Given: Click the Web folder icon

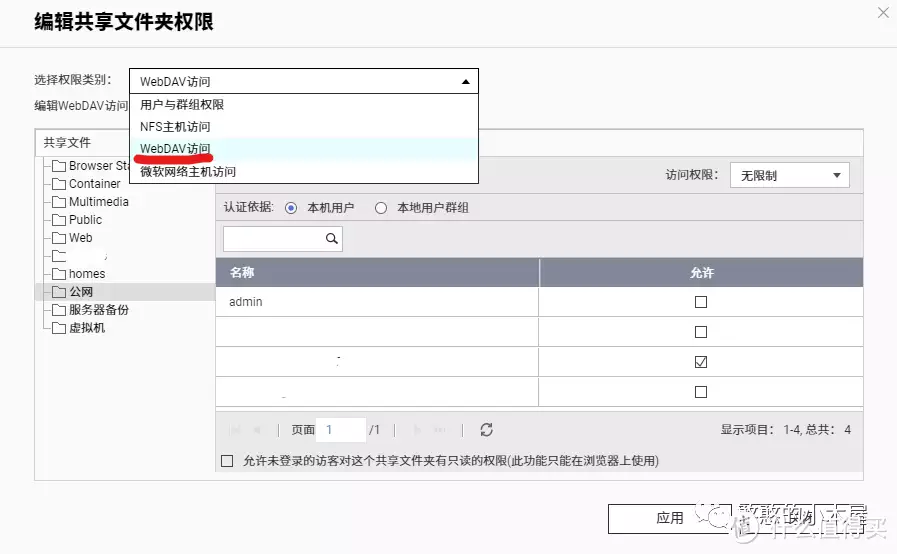Looking at the screenshot, I should tap(59, 238).
